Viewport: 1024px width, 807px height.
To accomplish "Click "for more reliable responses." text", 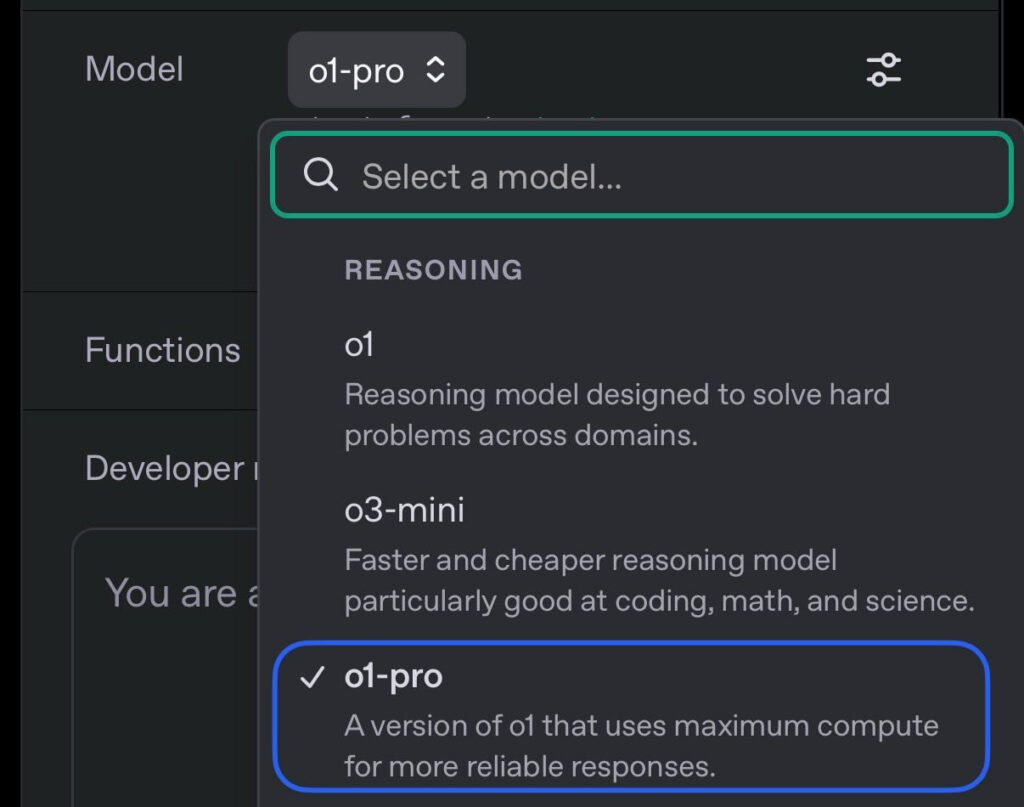I will (x=530, y=767).
